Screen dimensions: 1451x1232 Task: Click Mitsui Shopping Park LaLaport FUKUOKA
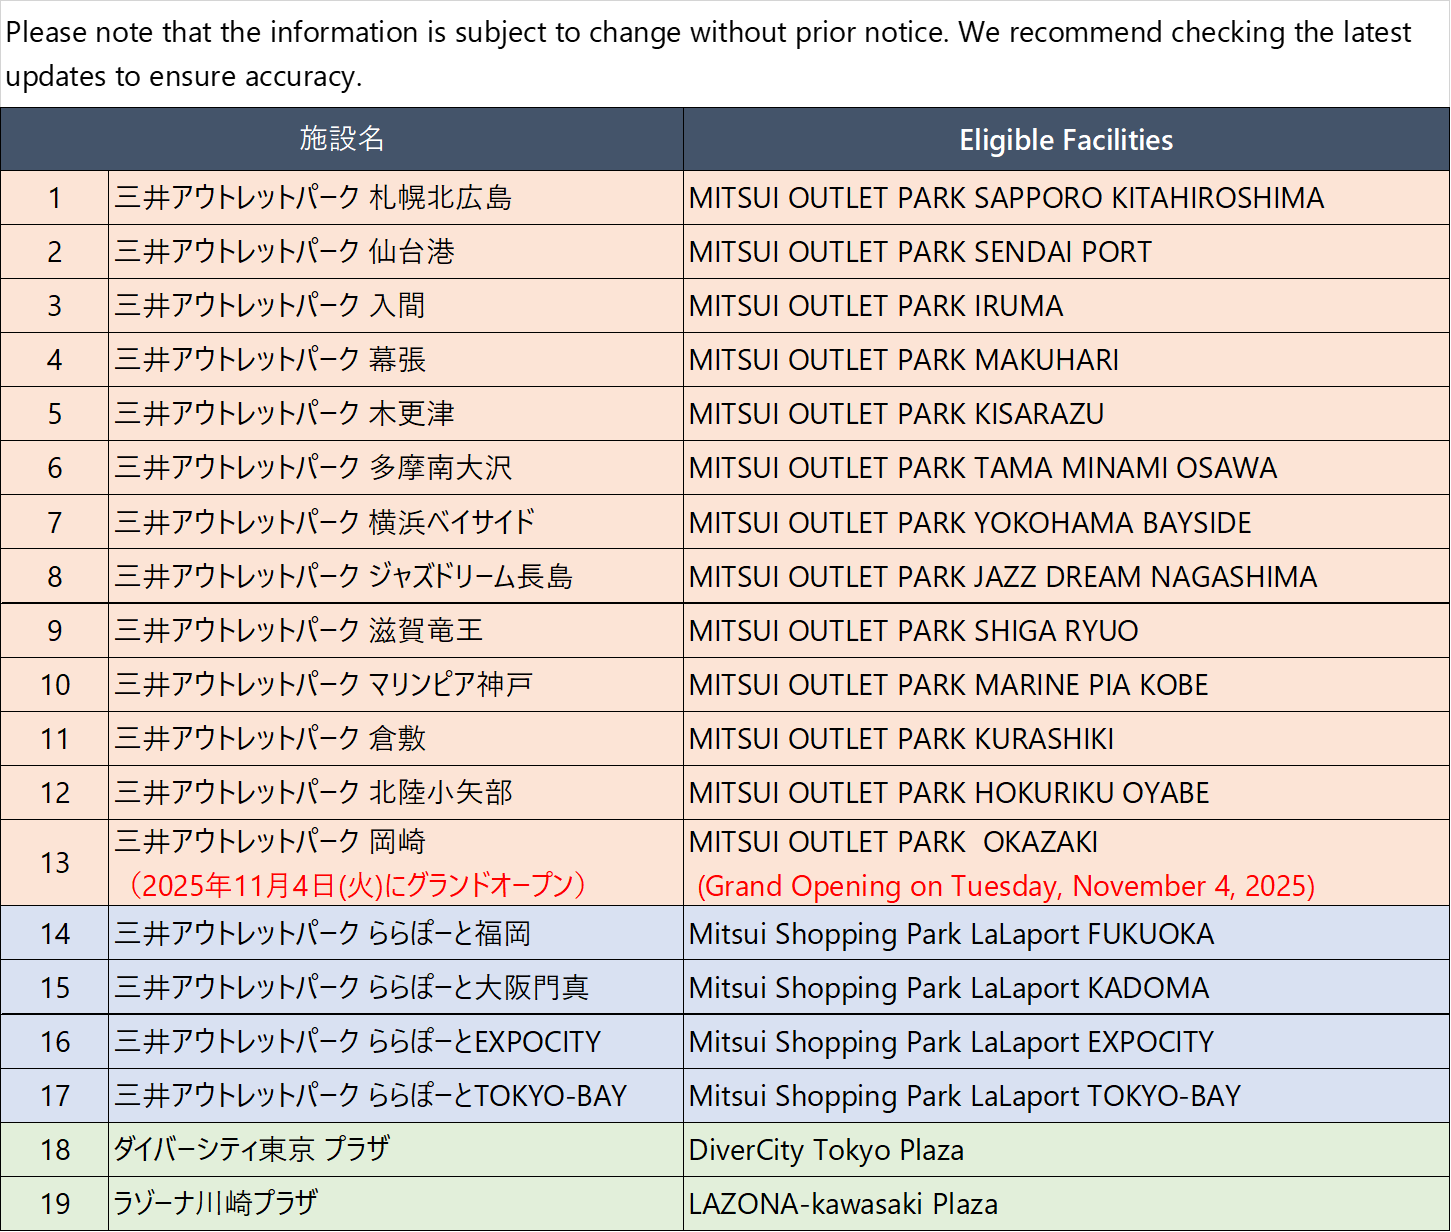[950, 934]
